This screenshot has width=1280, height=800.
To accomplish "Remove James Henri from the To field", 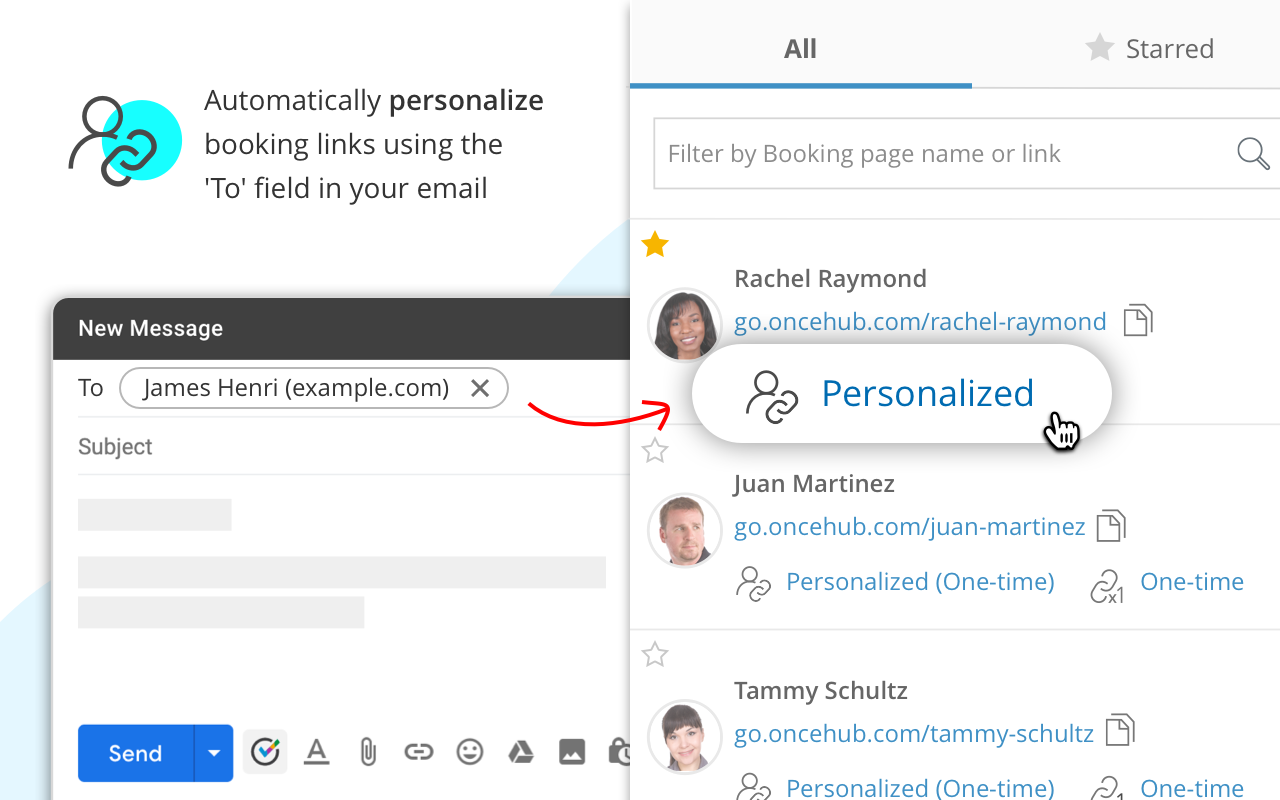I will 479,388.
